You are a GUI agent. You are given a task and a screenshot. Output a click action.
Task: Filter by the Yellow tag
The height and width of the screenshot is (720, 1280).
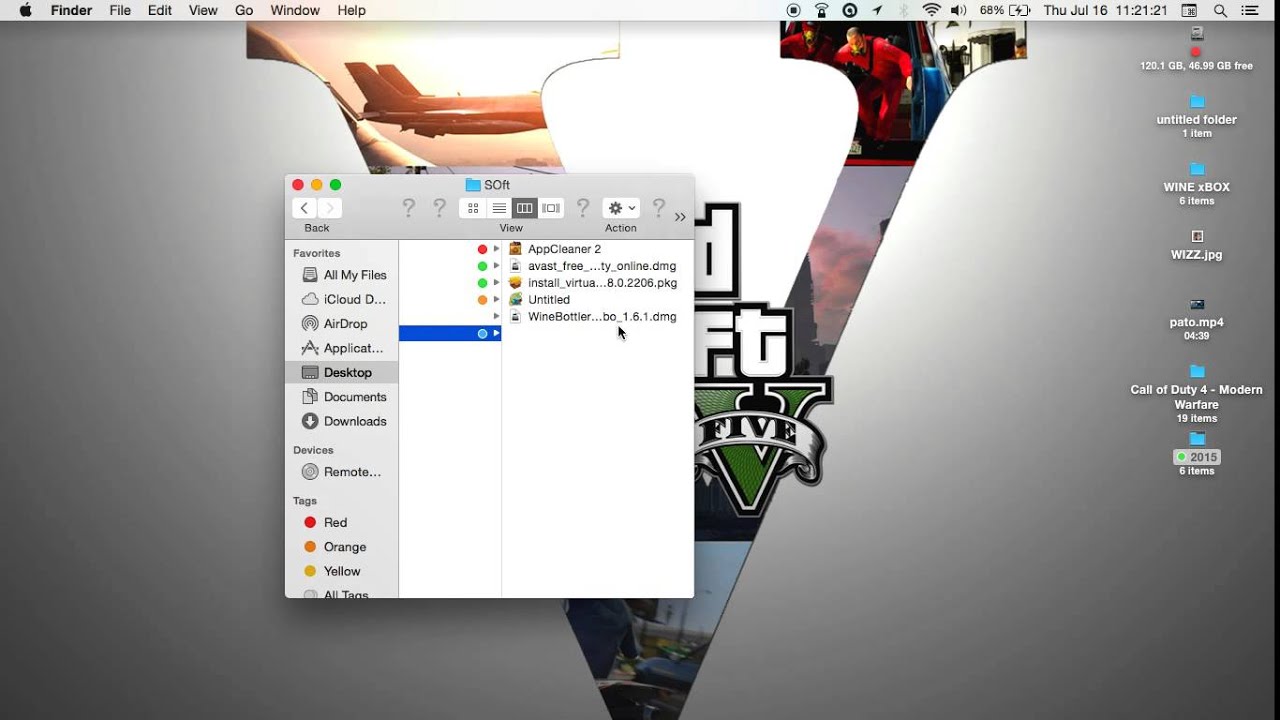342,571
